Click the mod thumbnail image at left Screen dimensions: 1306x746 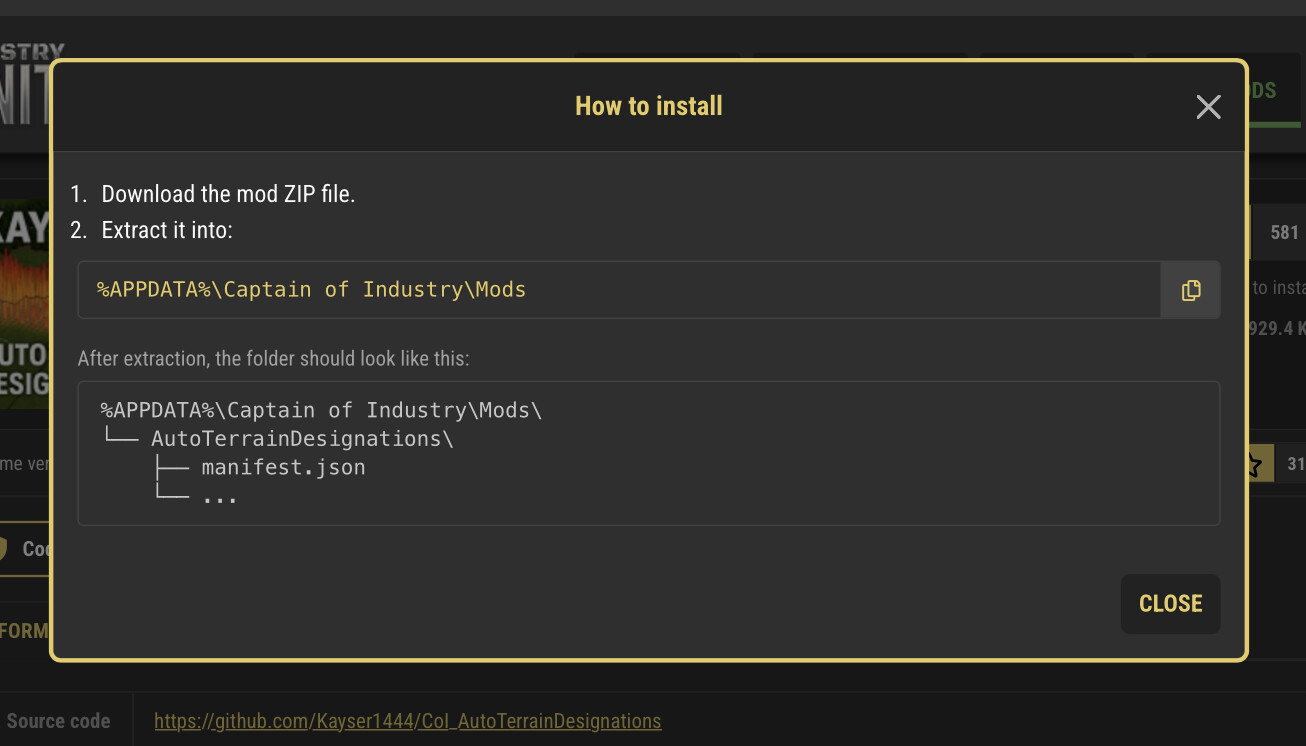pos(24,304)
